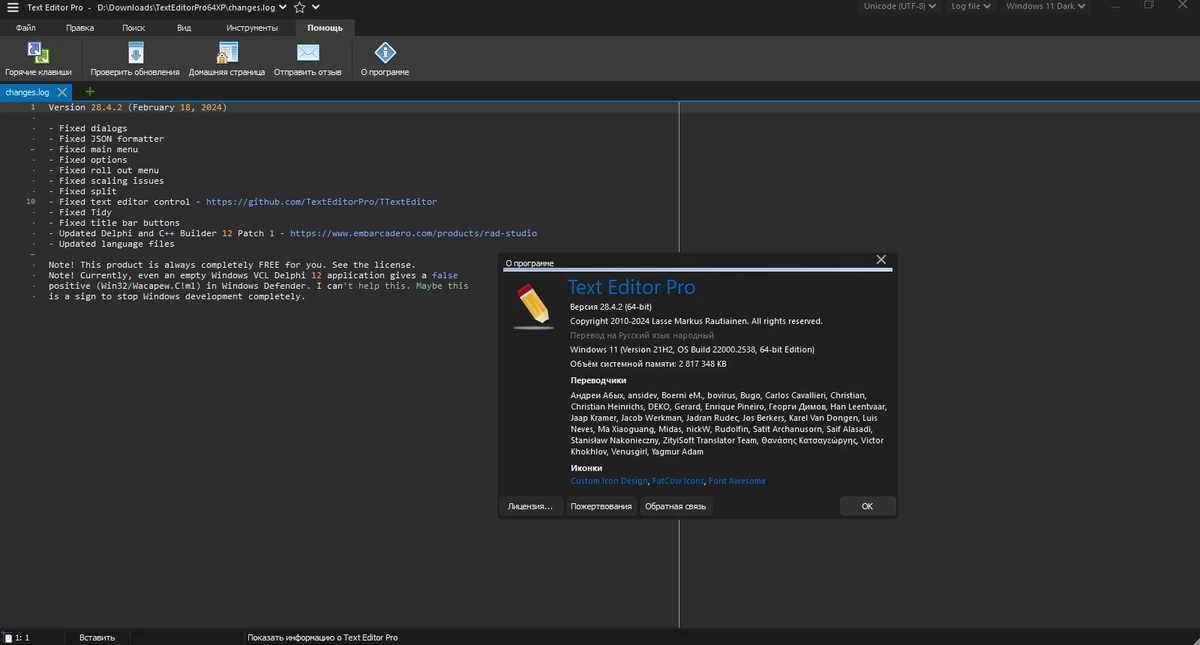Image resolution: width=1200 pixels, height=645 pixels.
Task: Open Домашняя страница home page icon
Action: coord(227,52)
